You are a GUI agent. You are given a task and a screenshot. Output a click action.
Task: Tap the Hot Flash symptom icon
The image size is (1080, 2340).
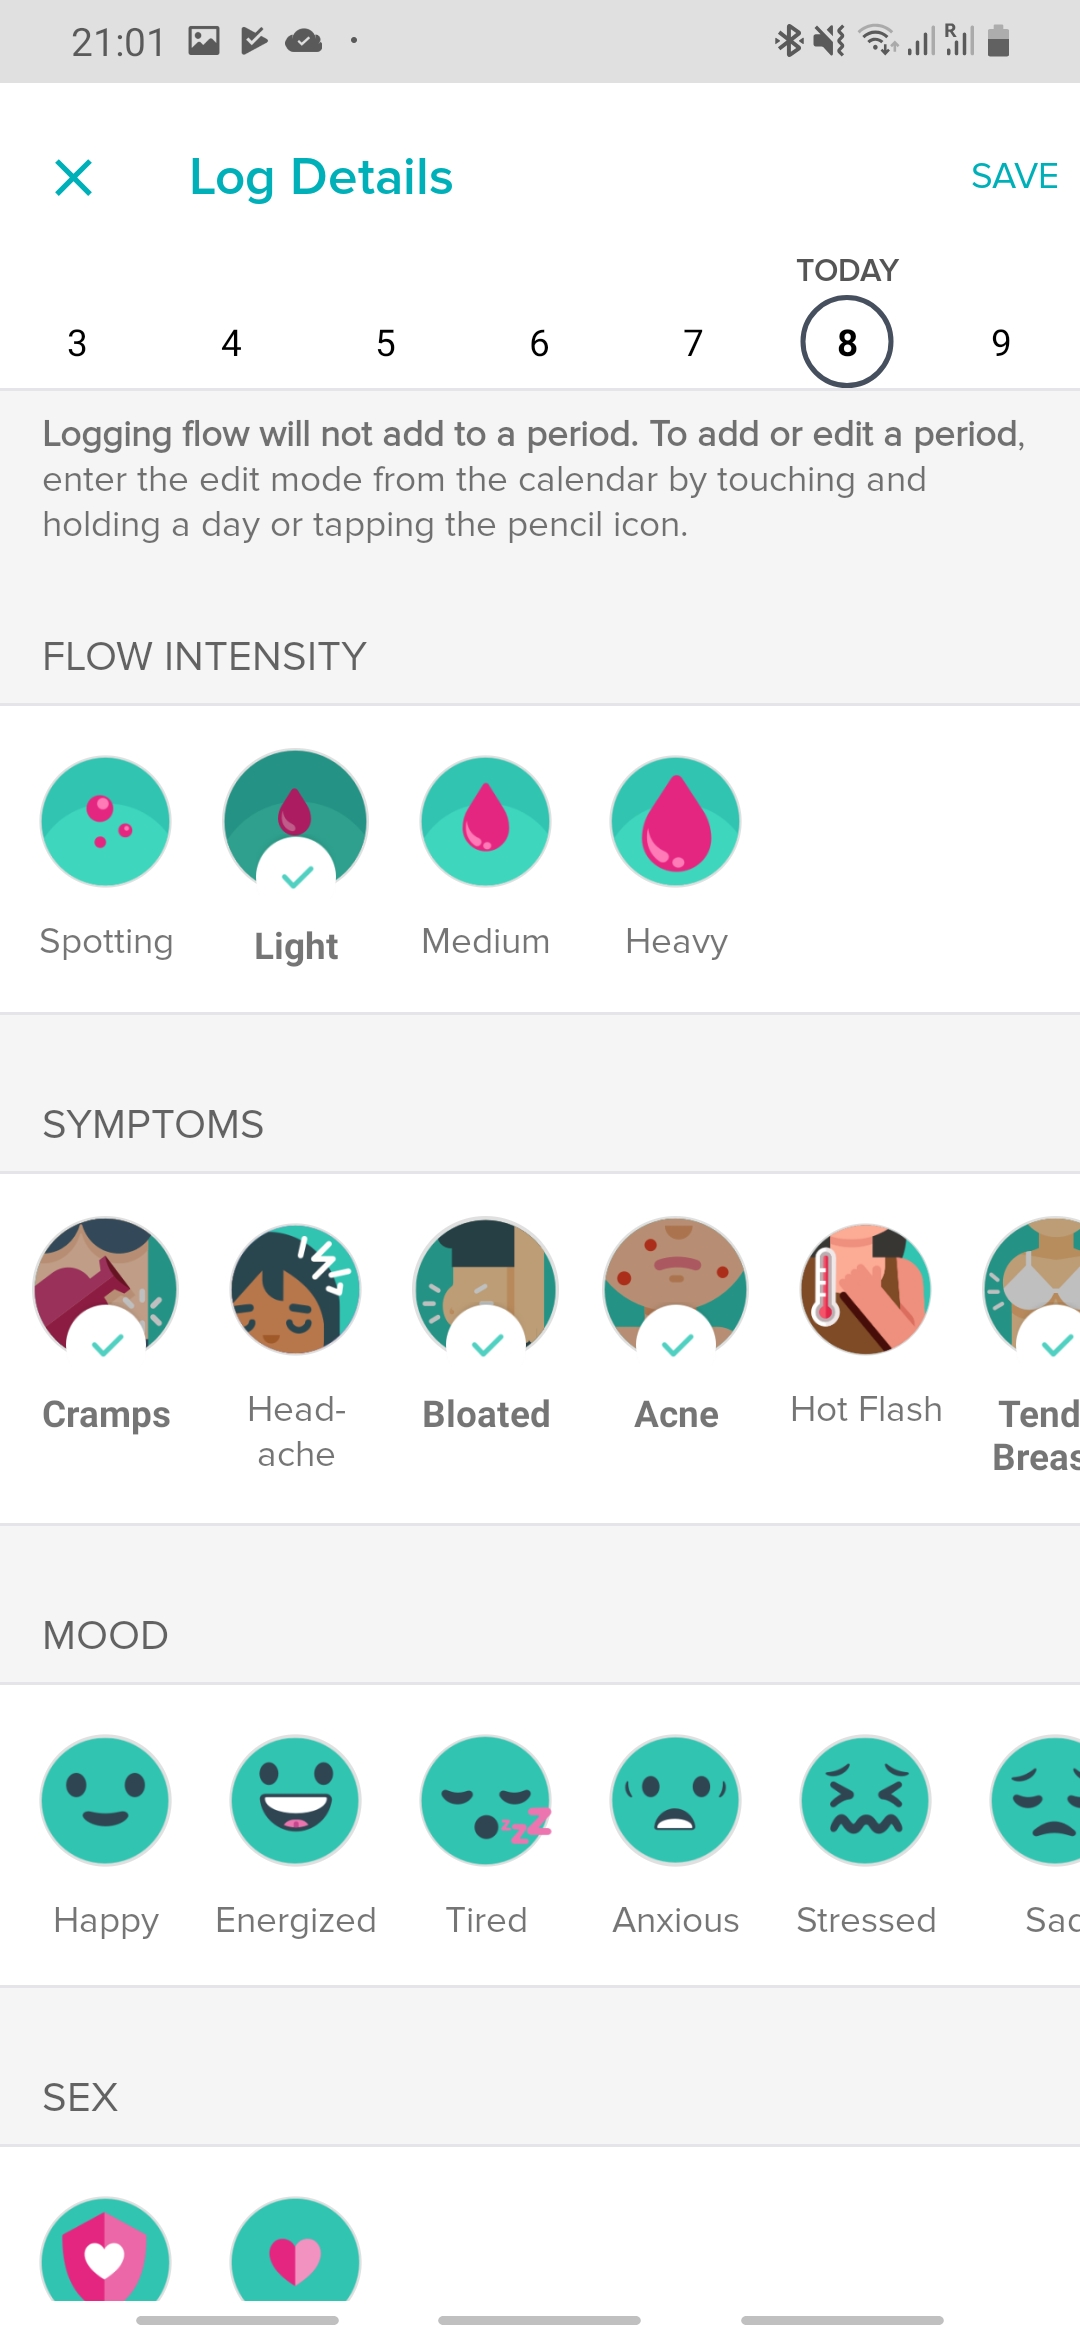(865, 1289)
